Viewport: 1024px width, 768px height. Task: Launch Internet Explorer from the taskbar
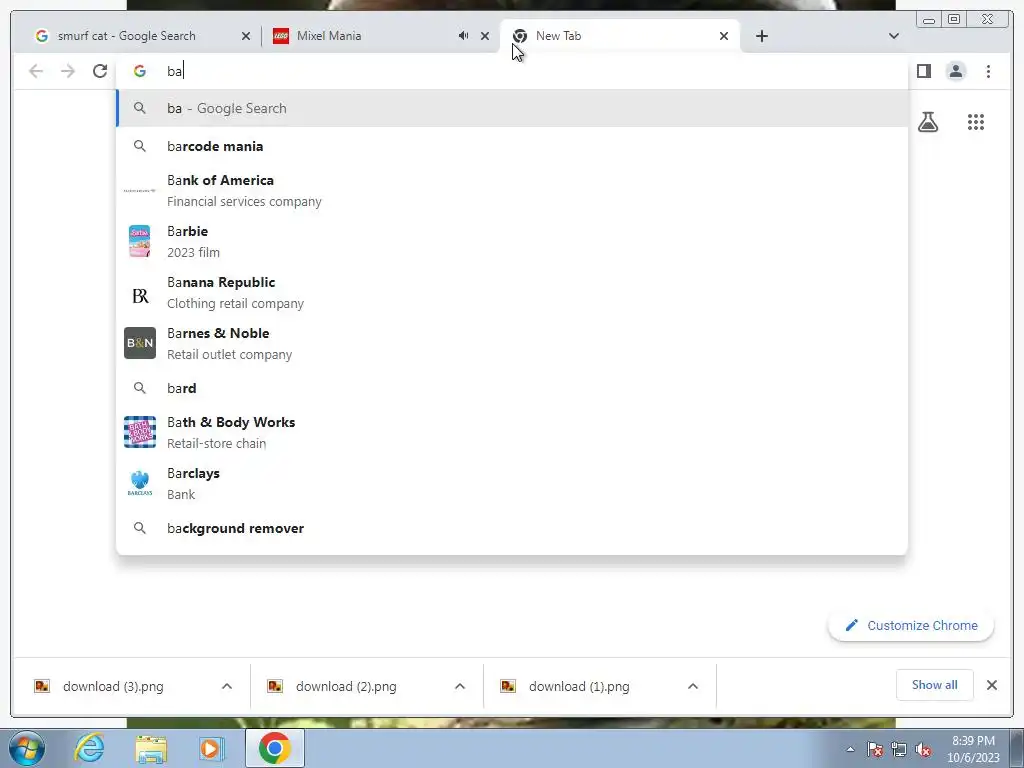coord(89,748)
